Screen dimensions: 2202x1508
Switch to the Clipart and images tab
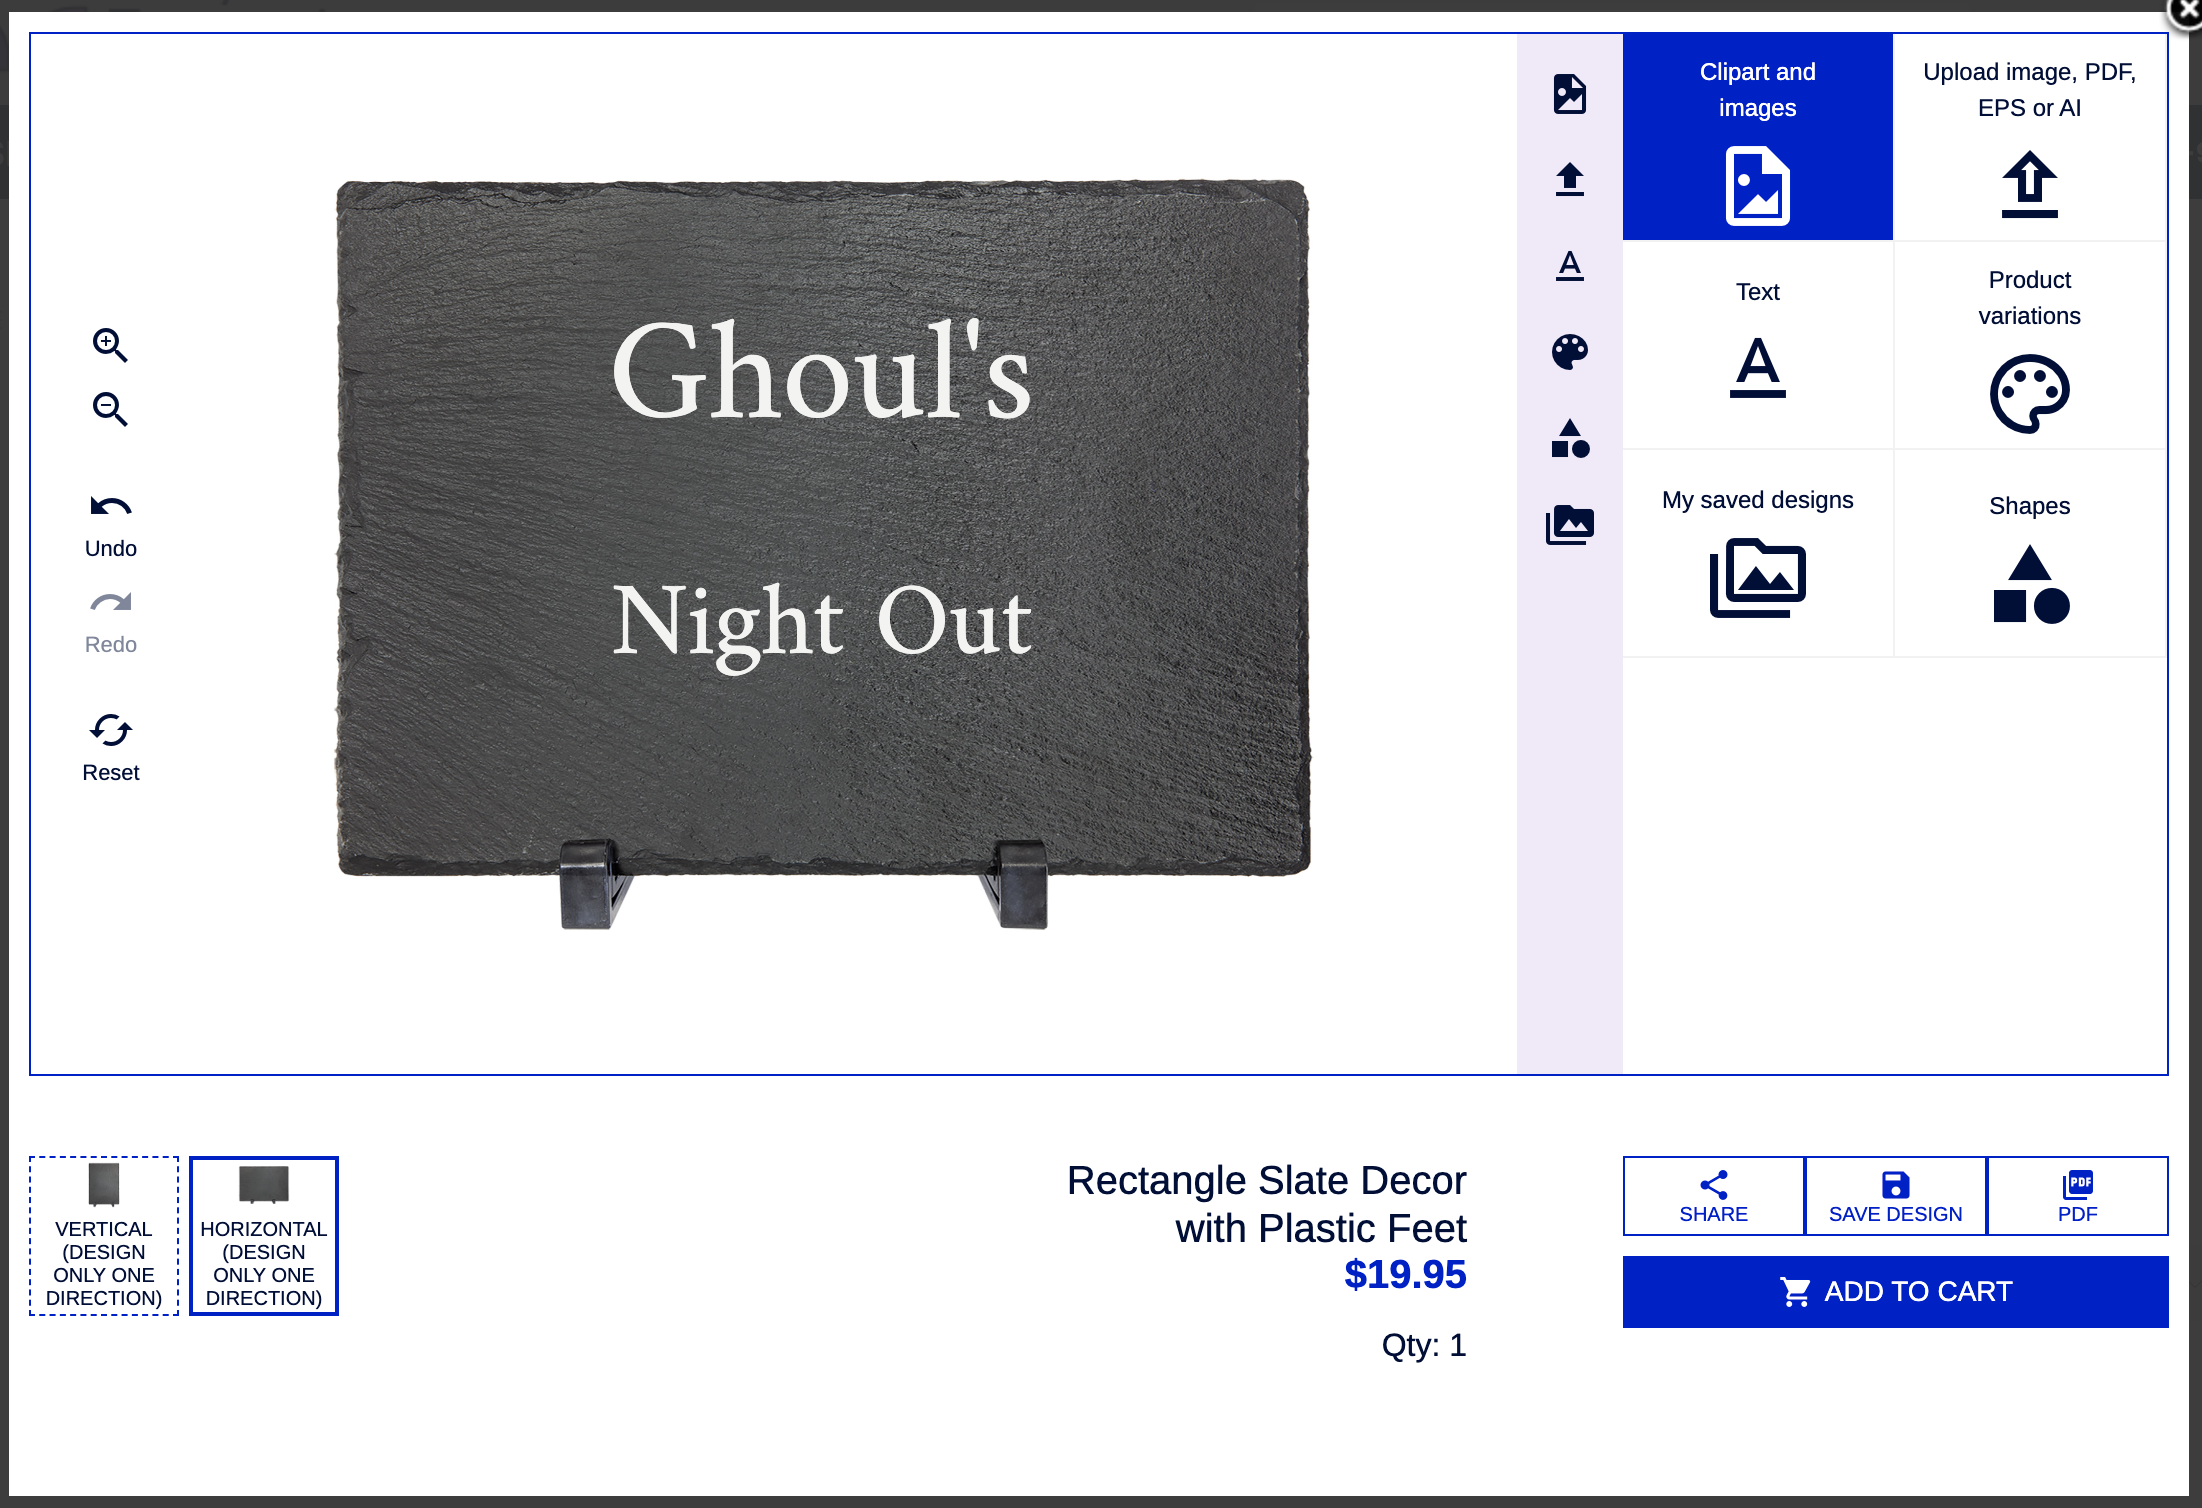[1757, 135]
